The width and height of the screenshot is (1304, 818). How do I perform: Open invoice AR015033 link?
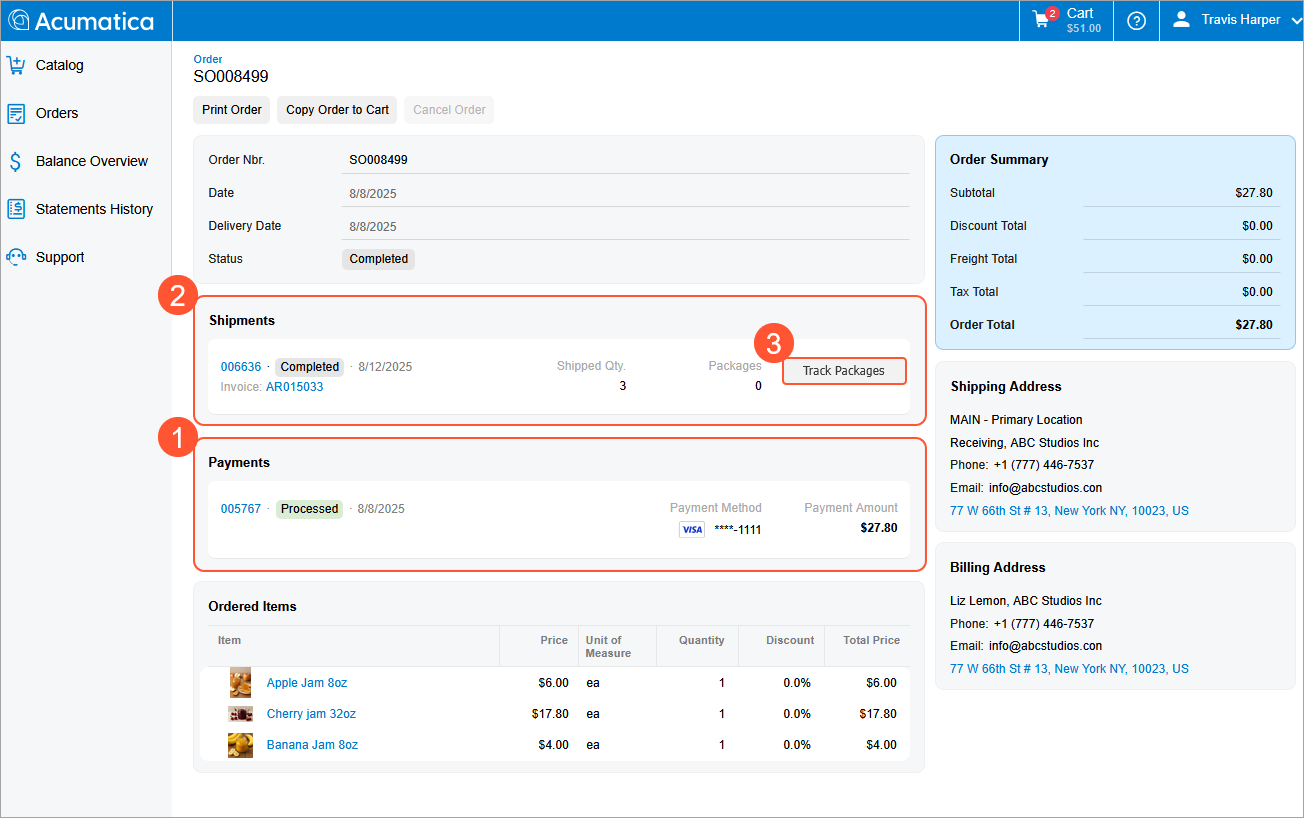point(294,388)
